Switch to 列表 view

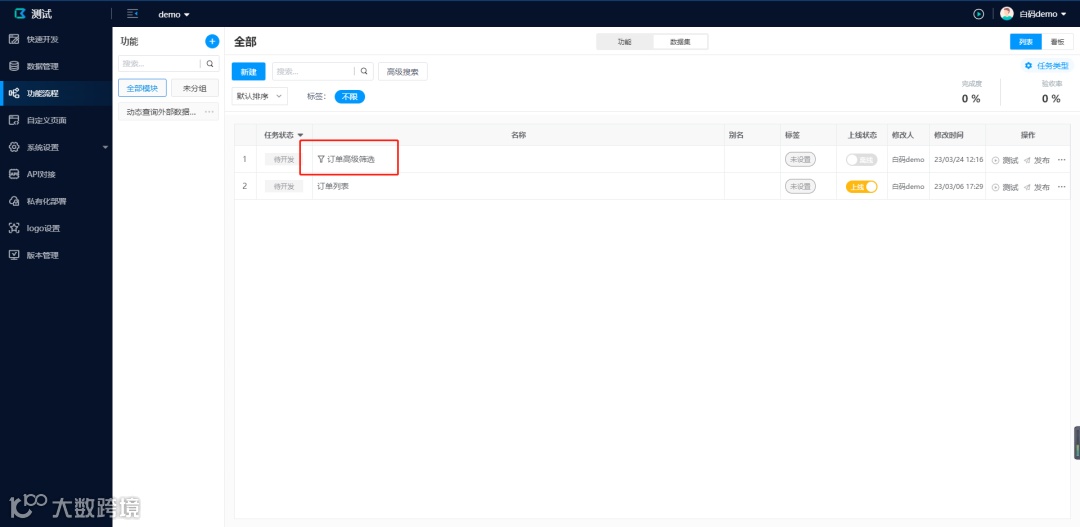point(1026,42)
